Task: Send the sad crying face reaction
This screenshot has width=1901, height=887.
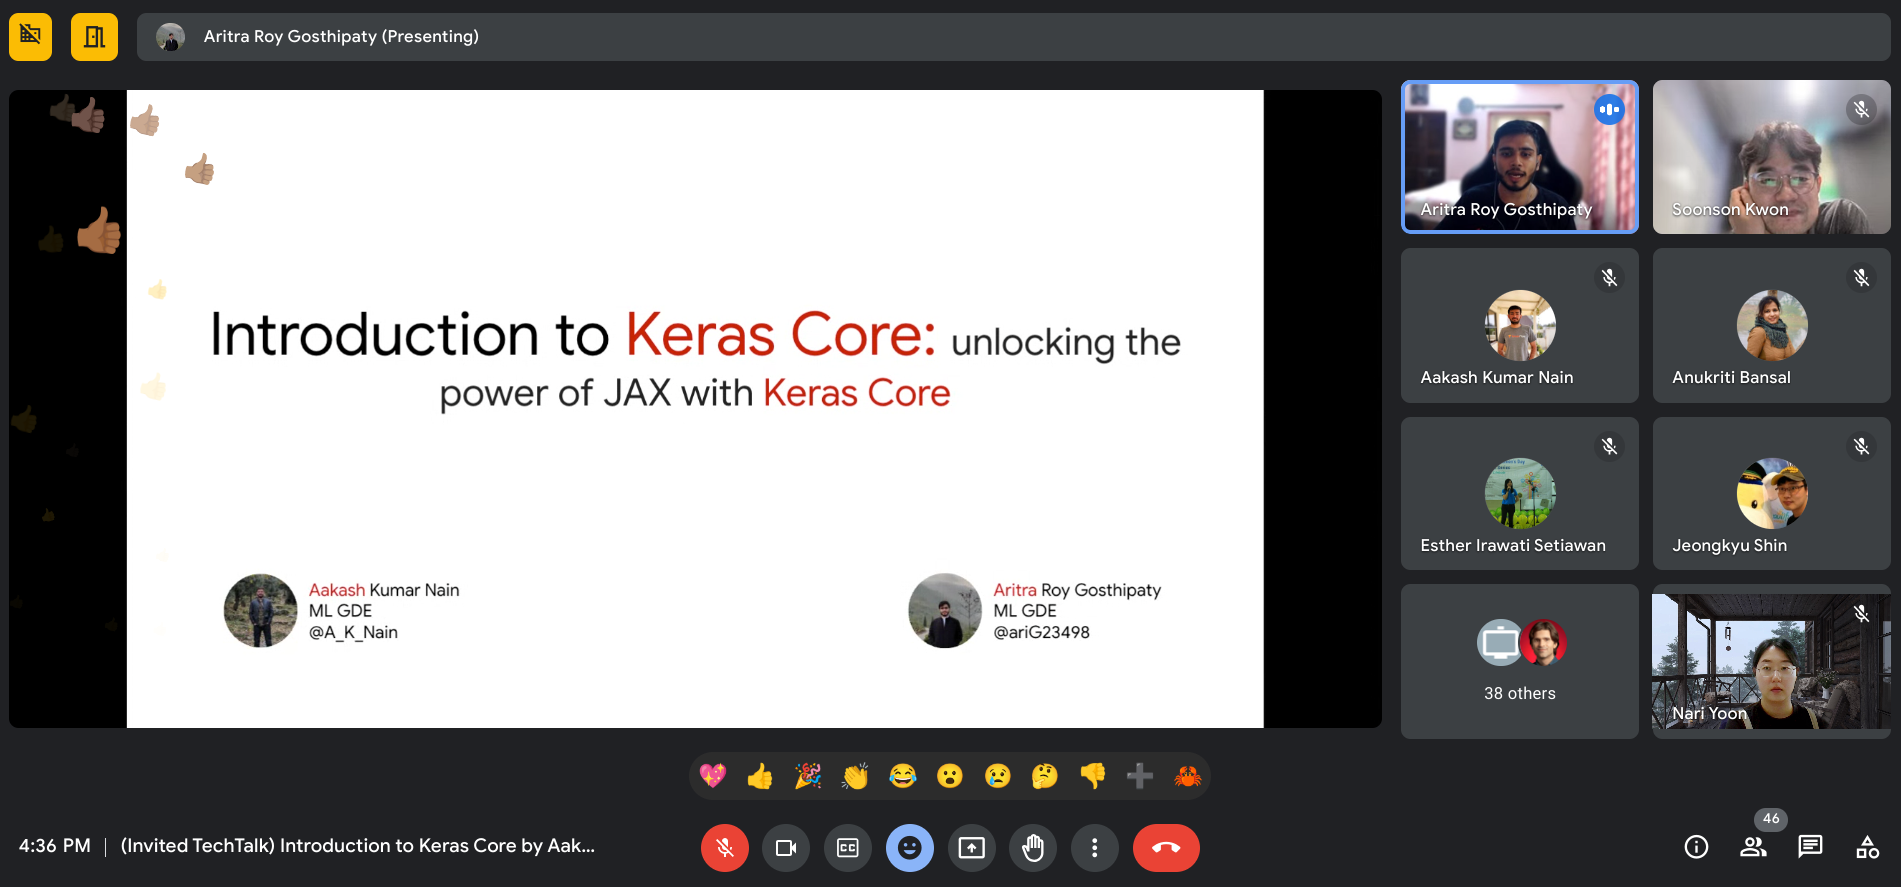Action: point(998,776)
